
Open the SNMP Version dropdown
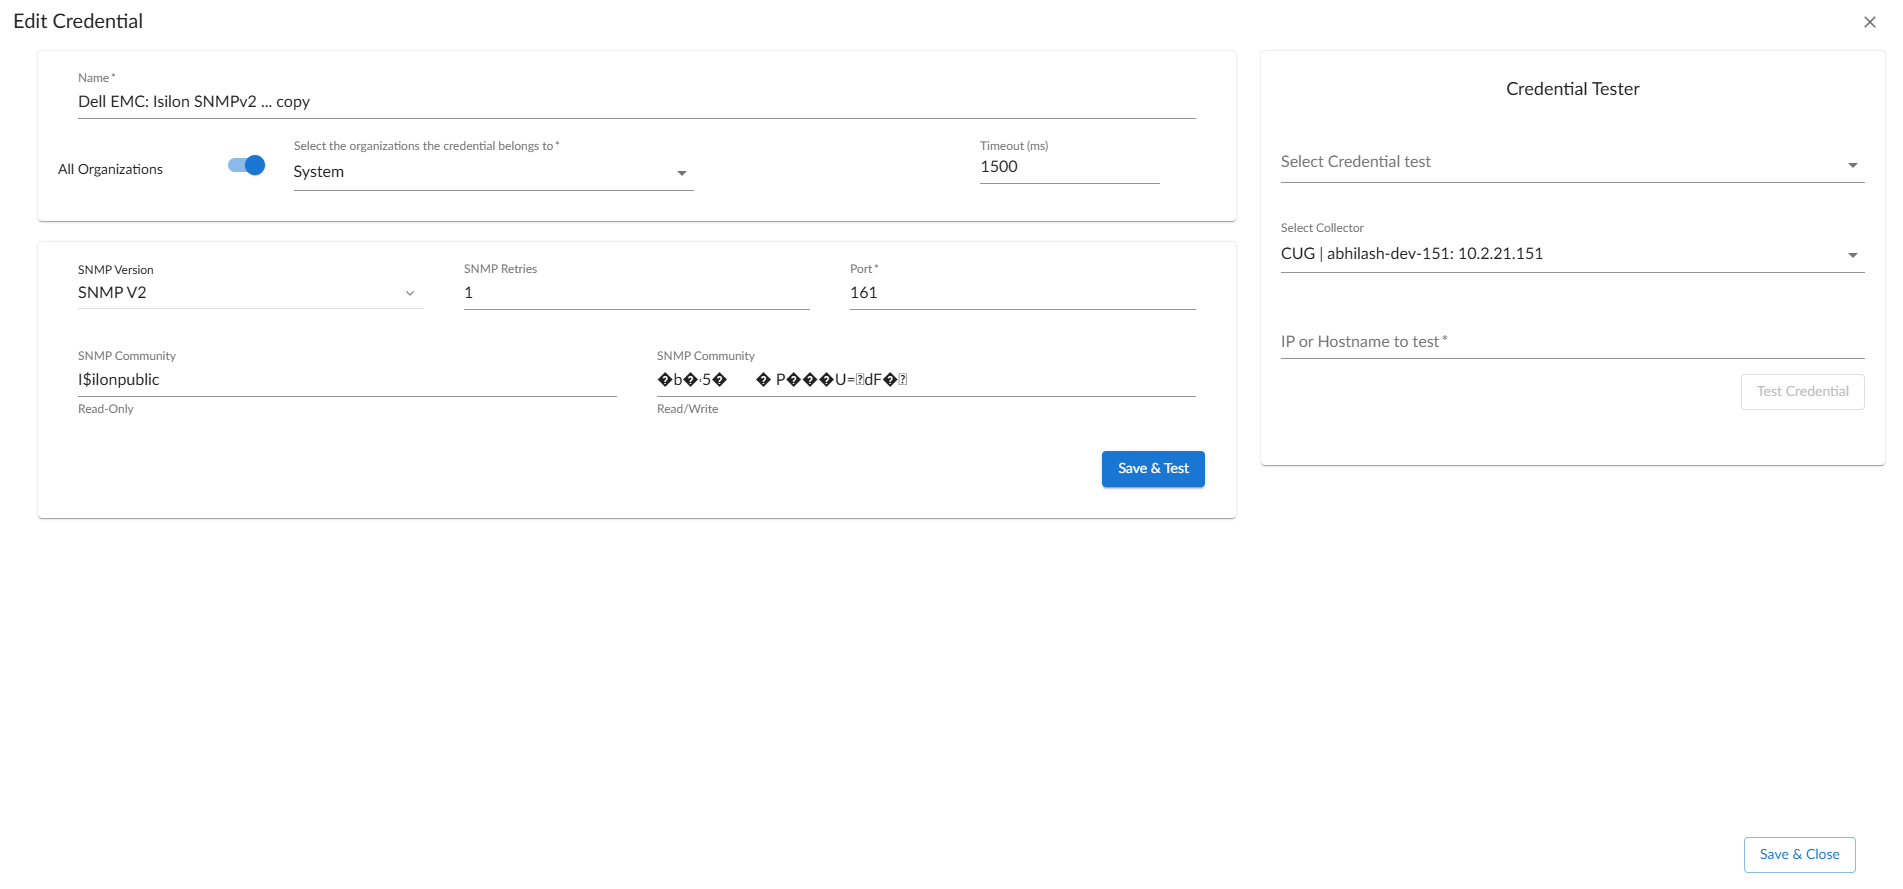240,293
